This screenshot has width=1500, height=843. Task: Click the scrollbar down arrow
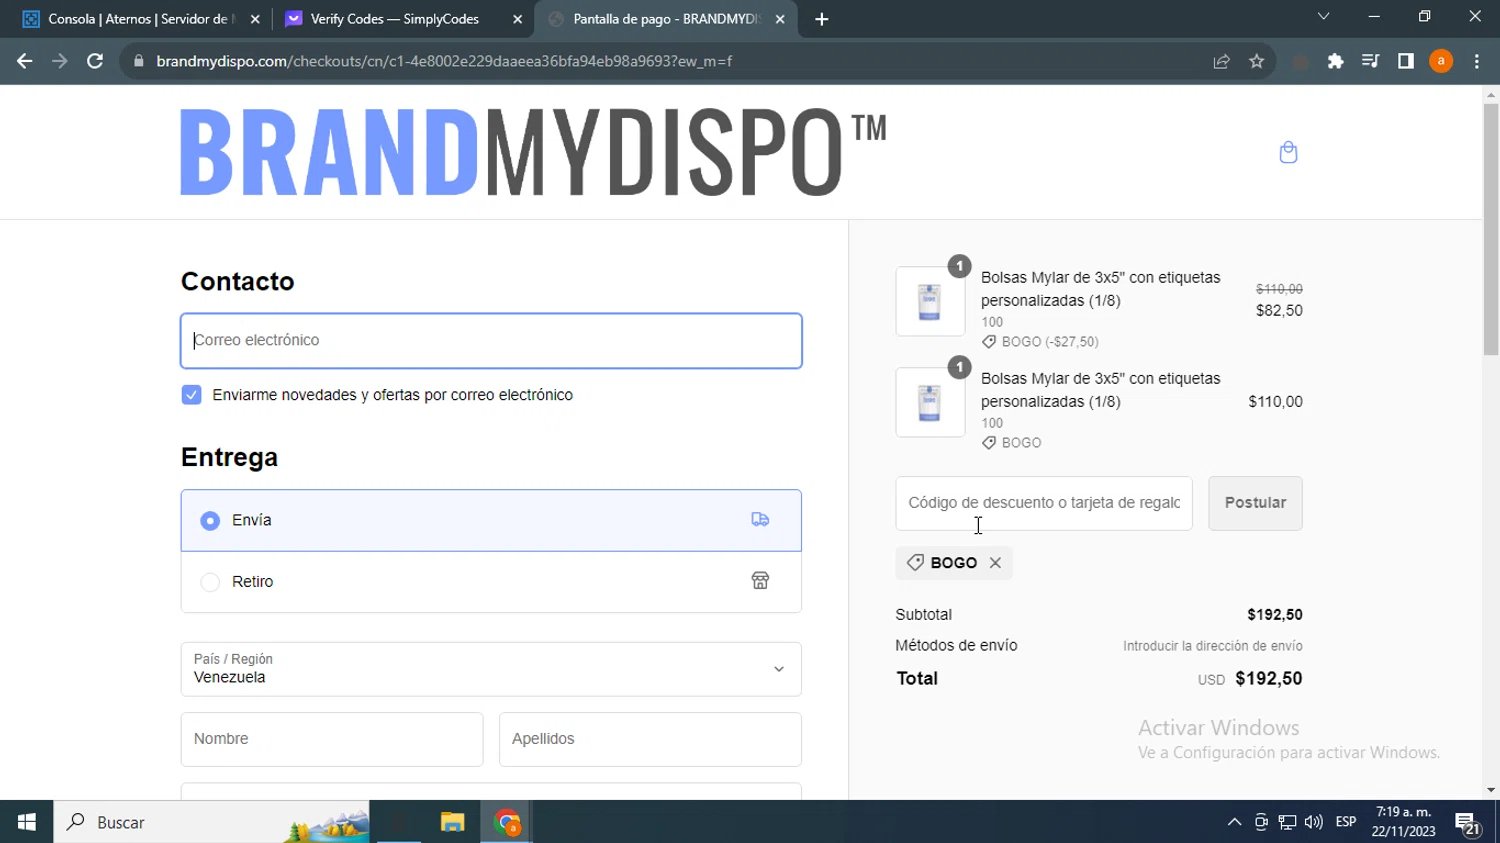(x=1491, y=790)
